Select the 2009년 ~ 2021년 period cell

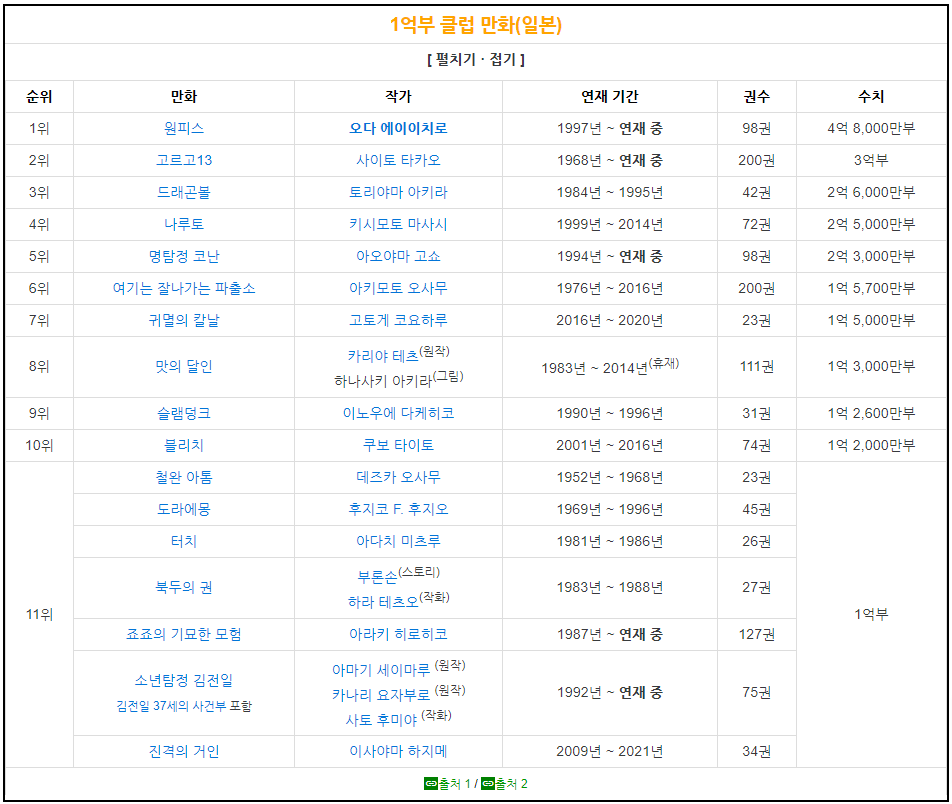(x=610, y=751)
